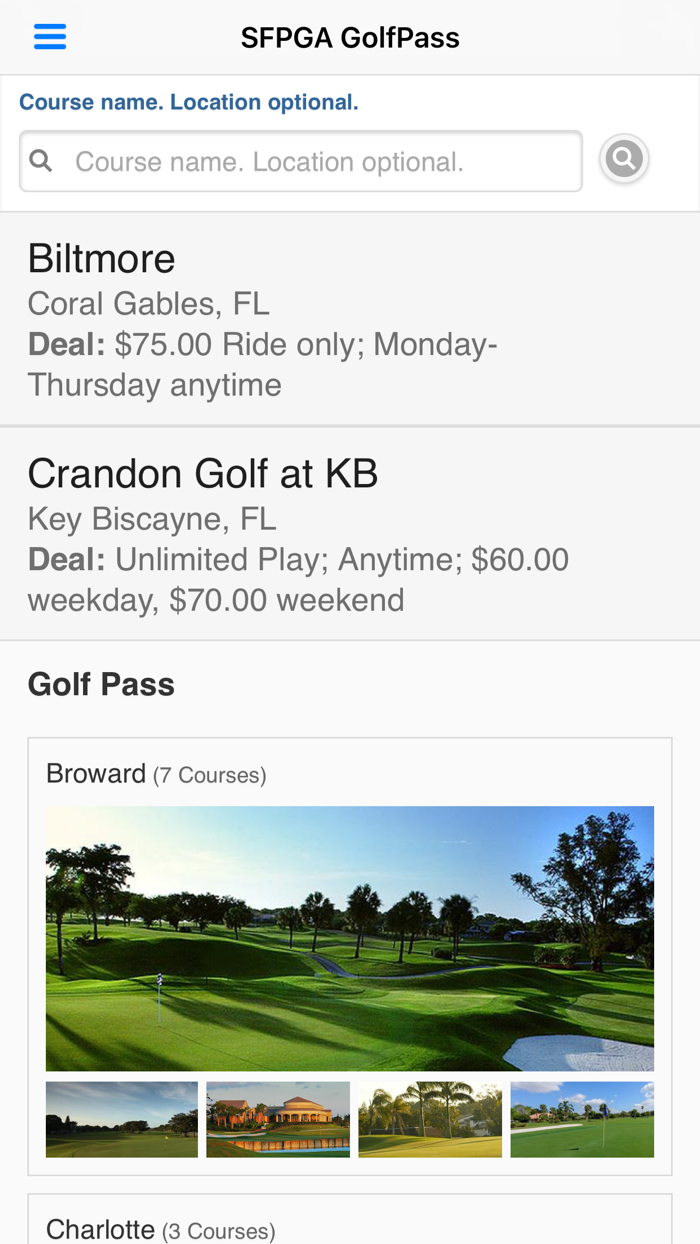Select the Biltmore course listing
700x1244 pixels.
tap(101, 258)
